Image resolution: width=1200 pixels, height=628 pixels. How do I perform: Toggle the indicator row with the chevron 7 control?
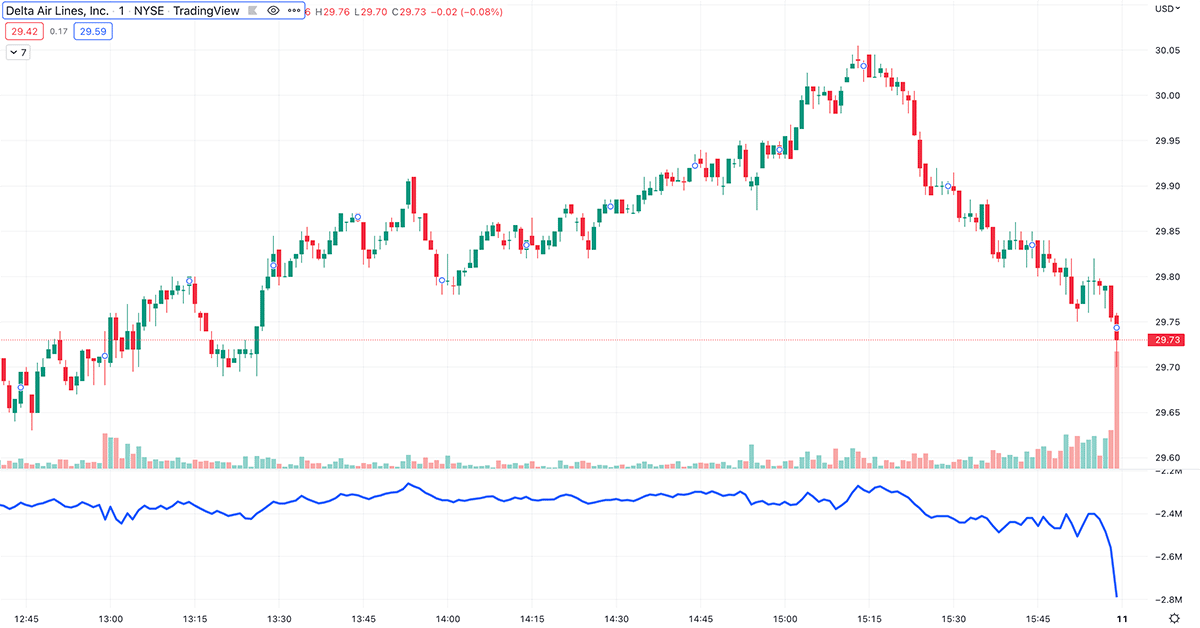point(18,51)
